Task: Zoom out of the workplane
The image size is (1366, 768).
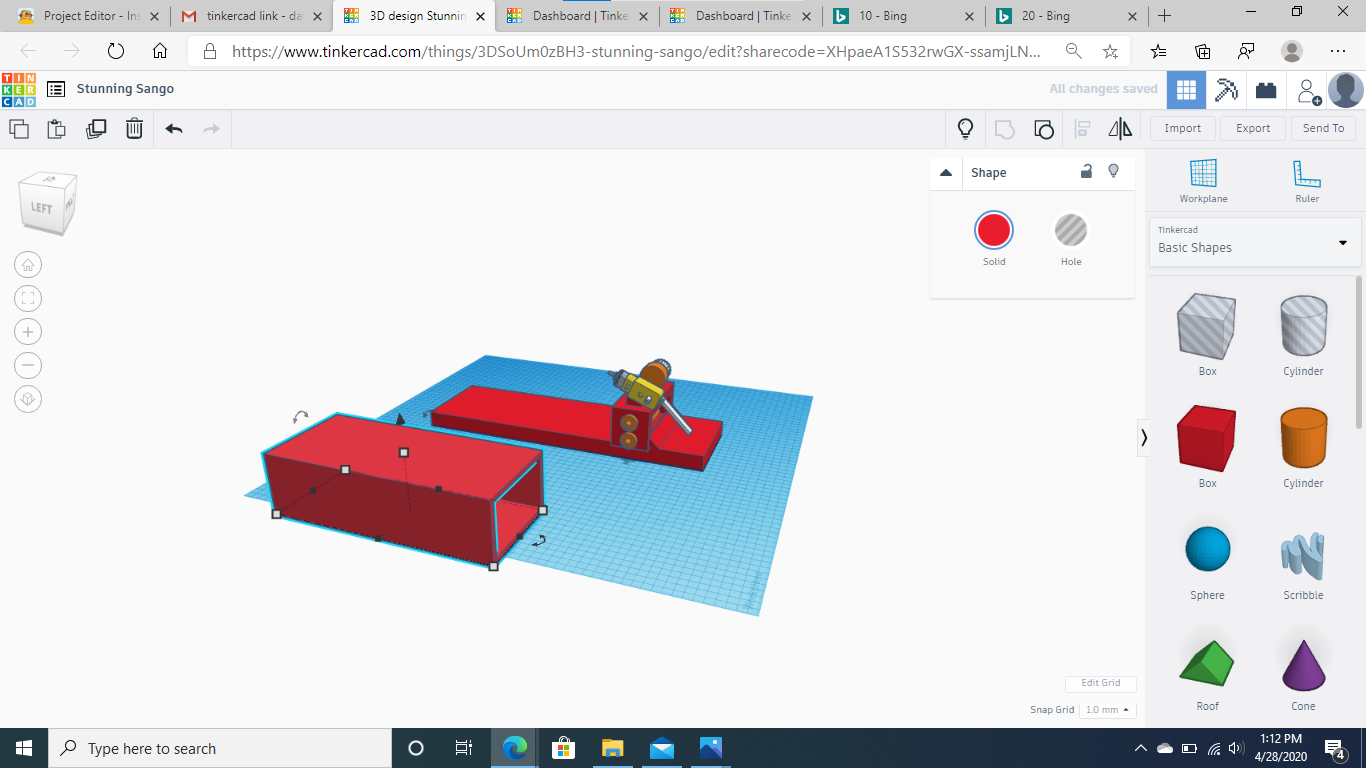Action: 28,365
